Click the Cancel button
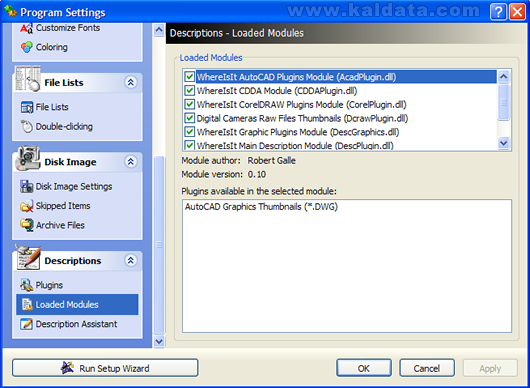This screenshot has width=530, height=388. [x=427, y=368]
